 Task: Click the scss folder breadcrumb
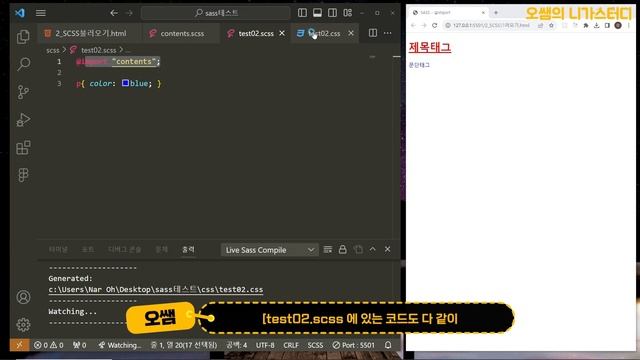(x=53, y=50)
